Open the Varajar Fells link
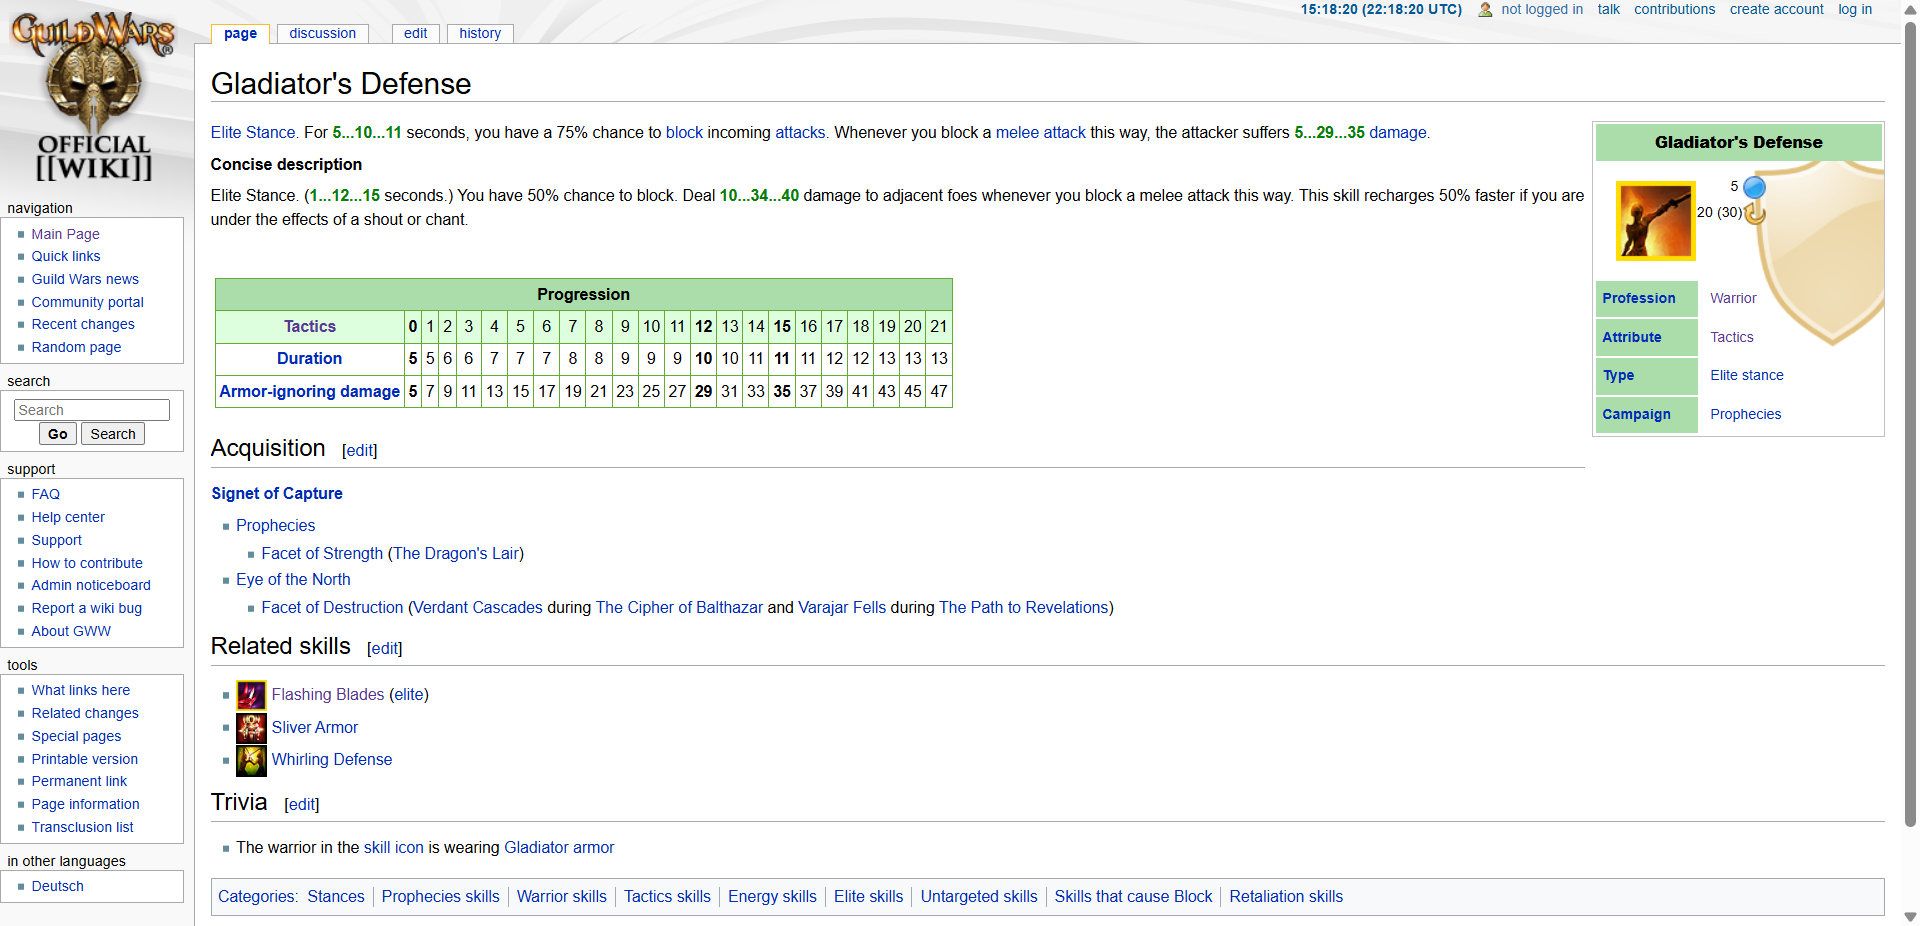 point(842,607)
